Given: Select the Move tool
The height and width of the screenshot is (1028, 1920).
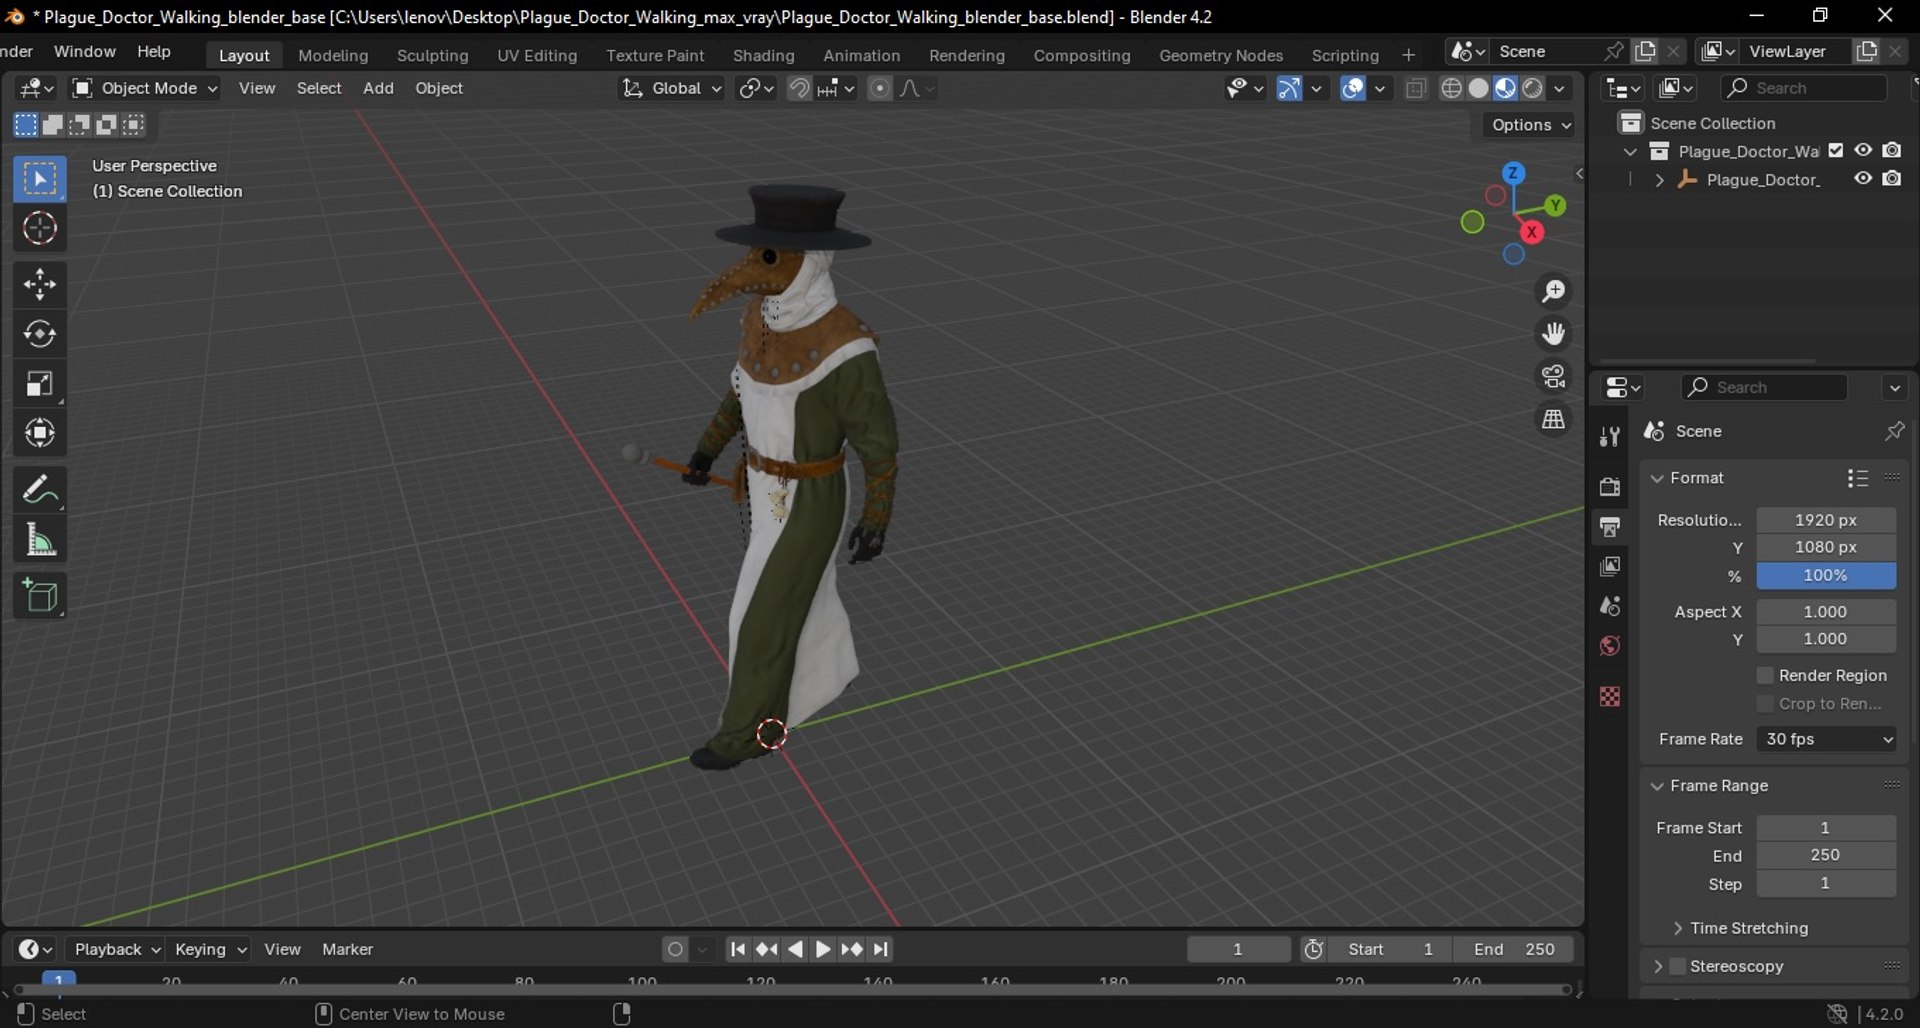Looking at the screenshot, I should 40,285.
